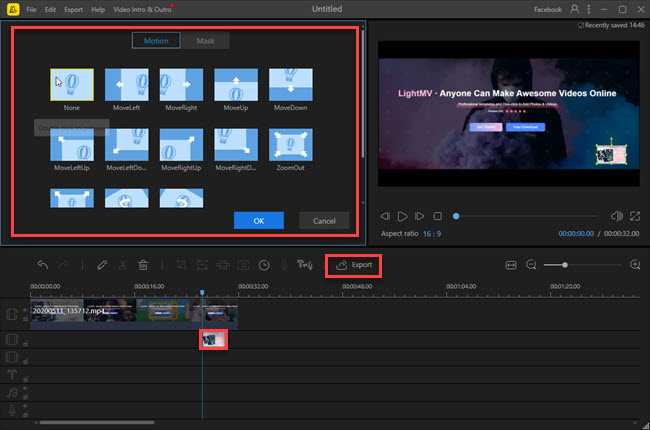
Task: Click the delete trash can icon
Action: click(x=144, y=265)
